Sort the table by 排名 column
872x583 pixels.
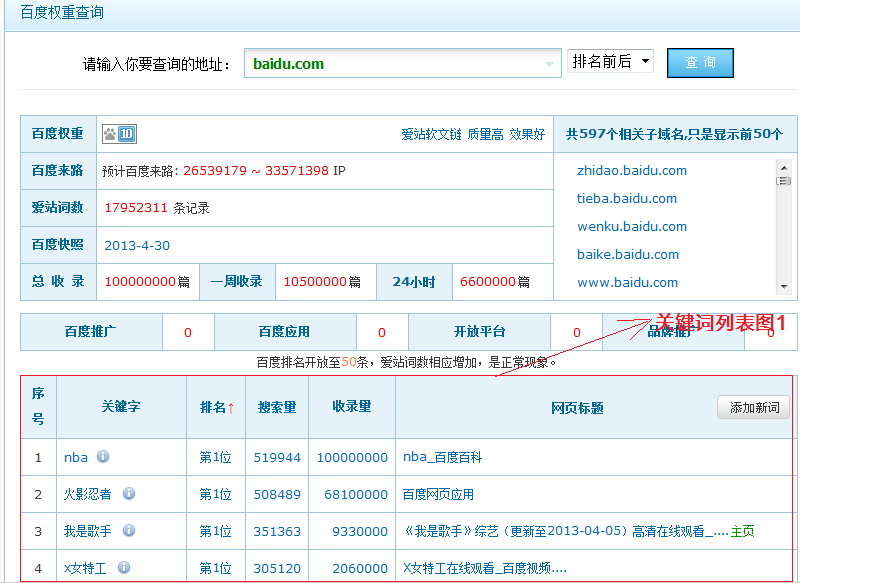[x=217, y=408]
